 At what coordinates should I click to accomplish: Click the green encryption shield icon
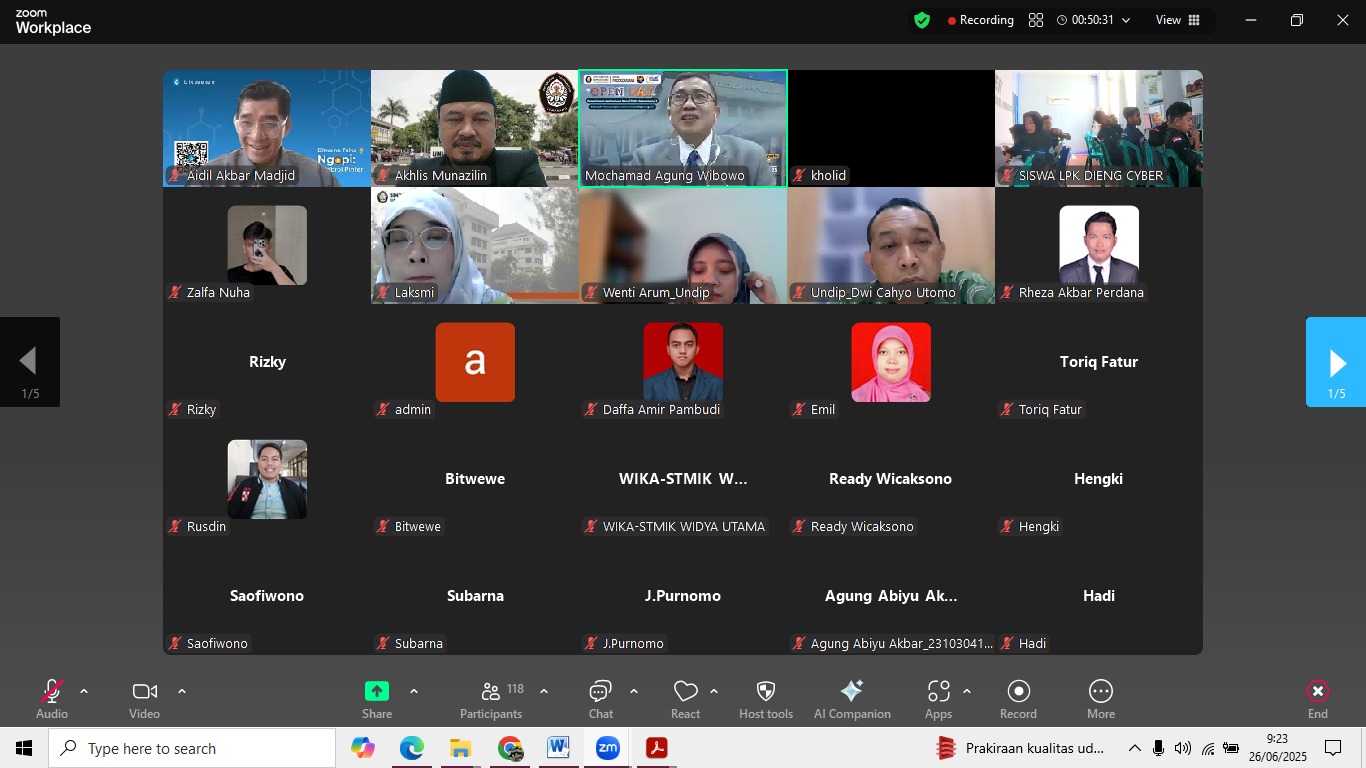click(922, 20)
